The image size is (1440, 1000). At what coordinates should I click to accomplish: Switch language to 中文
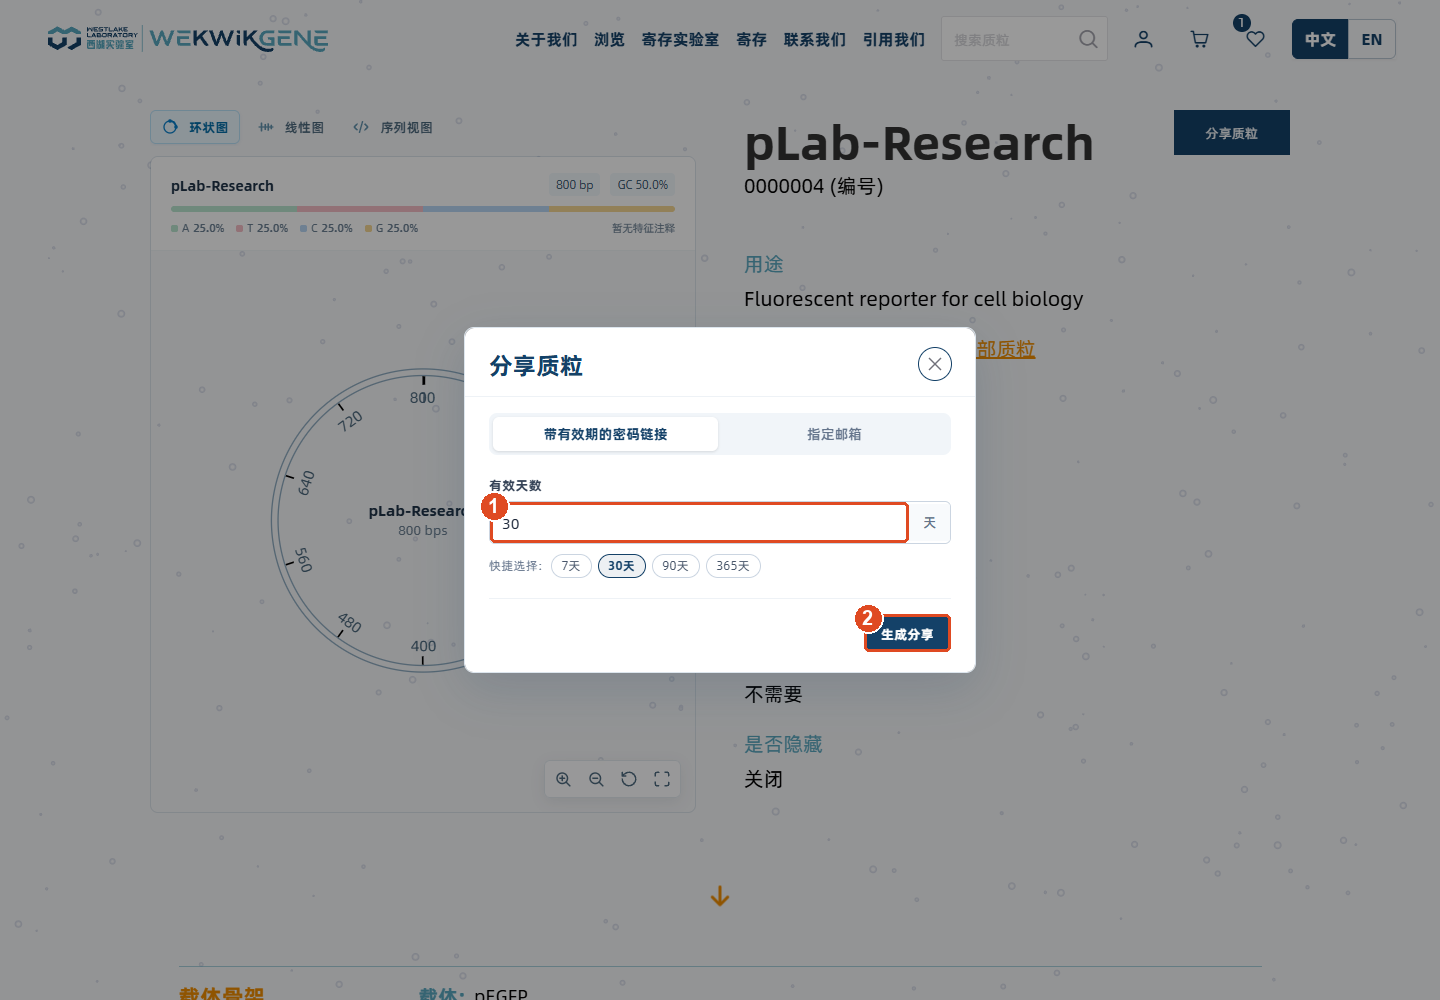1320,39
